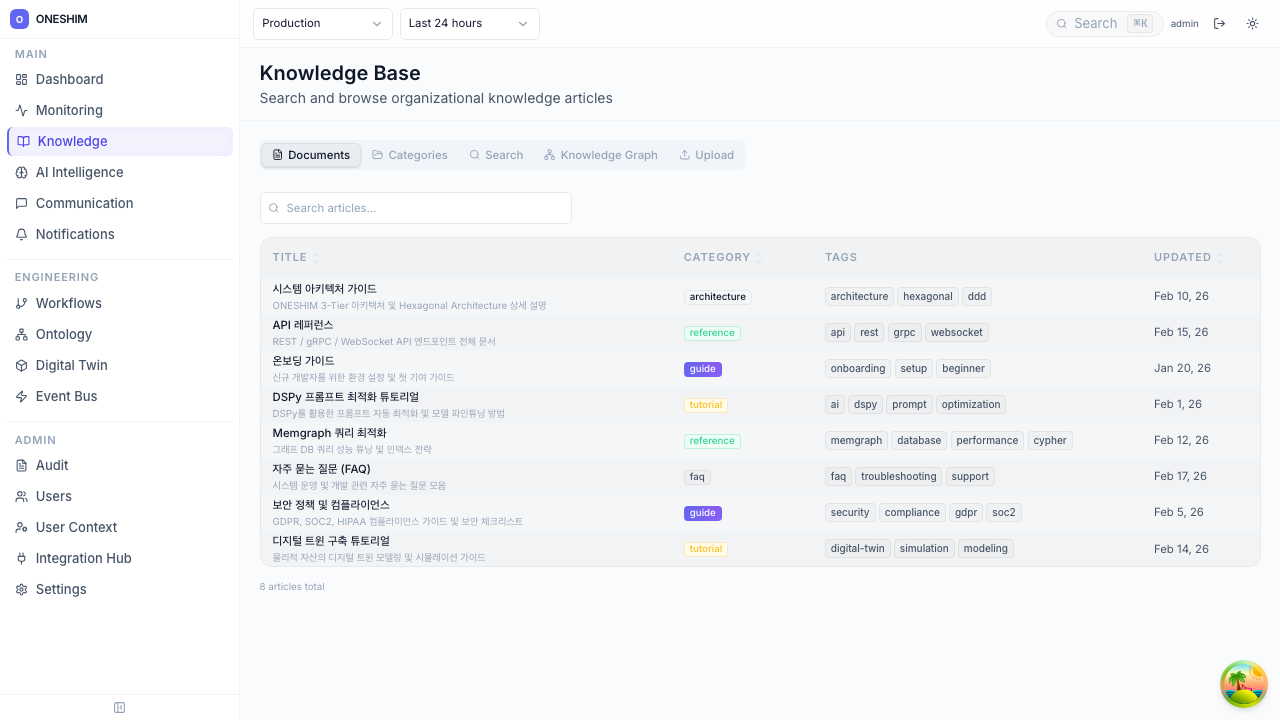Toggle light/dark theme sun icon
Image resolution: width=1280 pixels, height=720 pixels.
tap(1252, 24)
